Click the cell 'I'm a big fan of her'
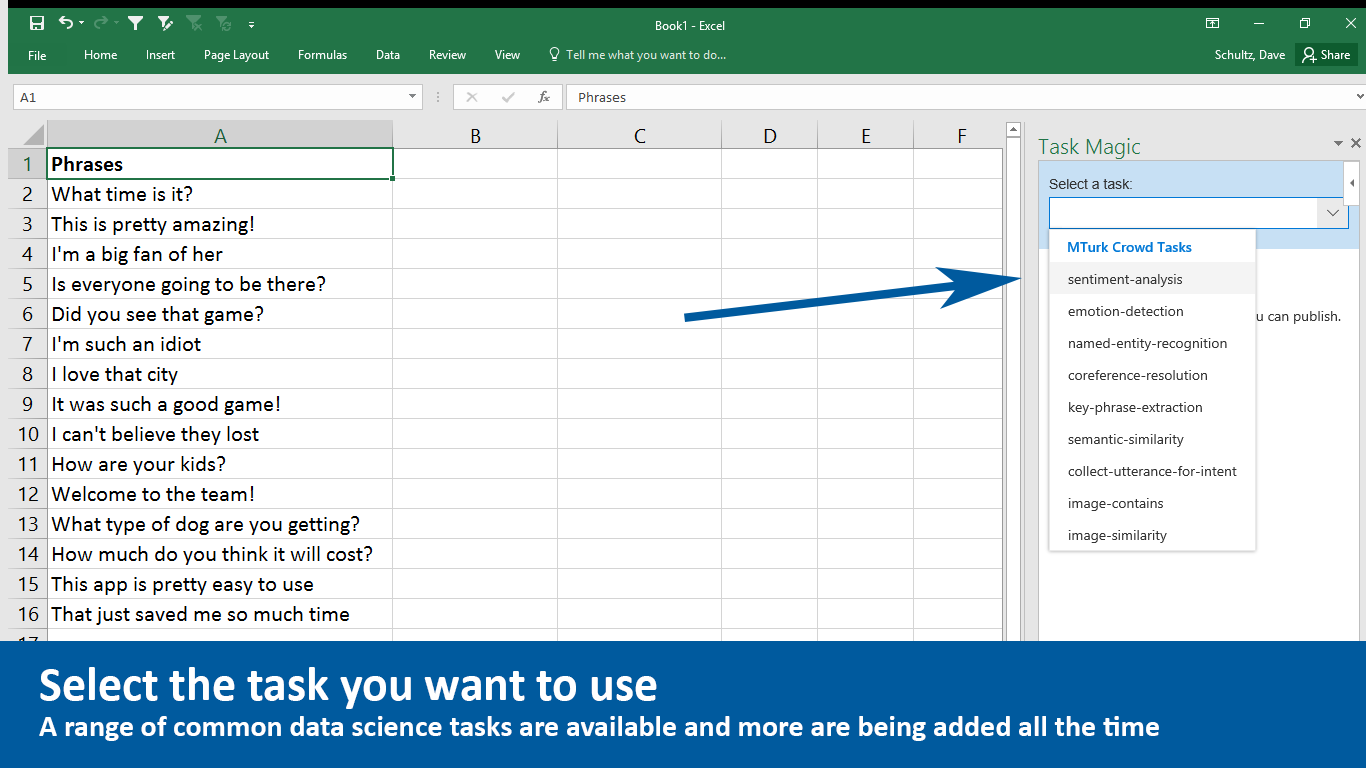 tap(220, 254)
